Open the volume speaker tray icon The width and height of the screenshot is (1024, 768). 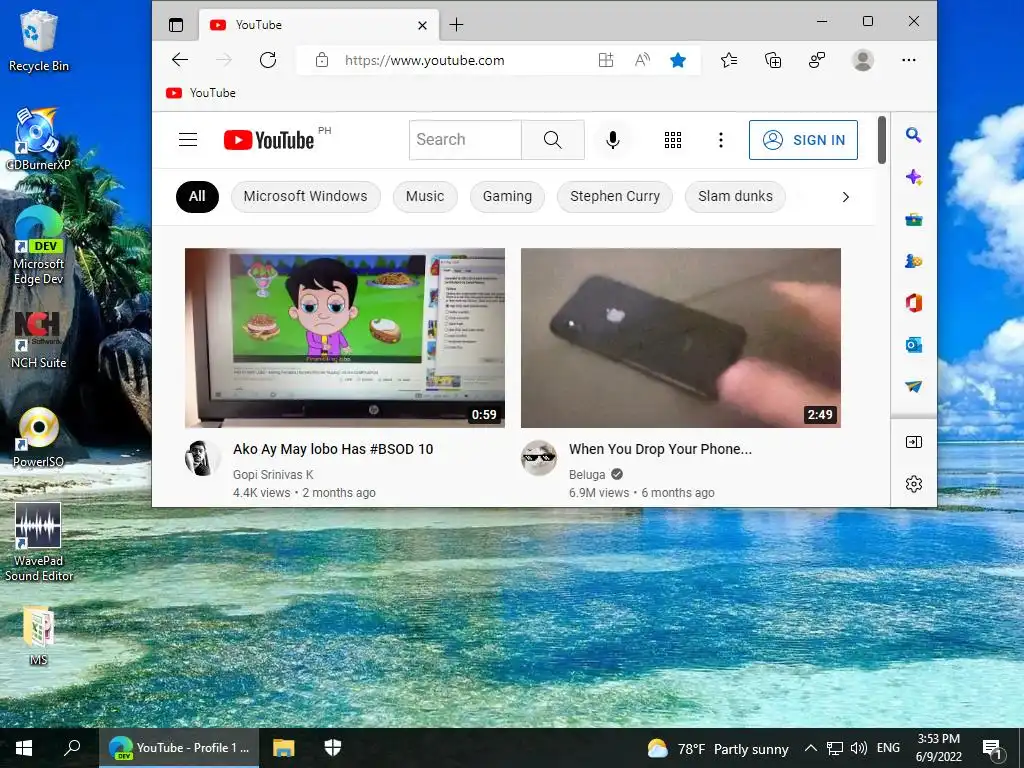click(x=859, y=748)
